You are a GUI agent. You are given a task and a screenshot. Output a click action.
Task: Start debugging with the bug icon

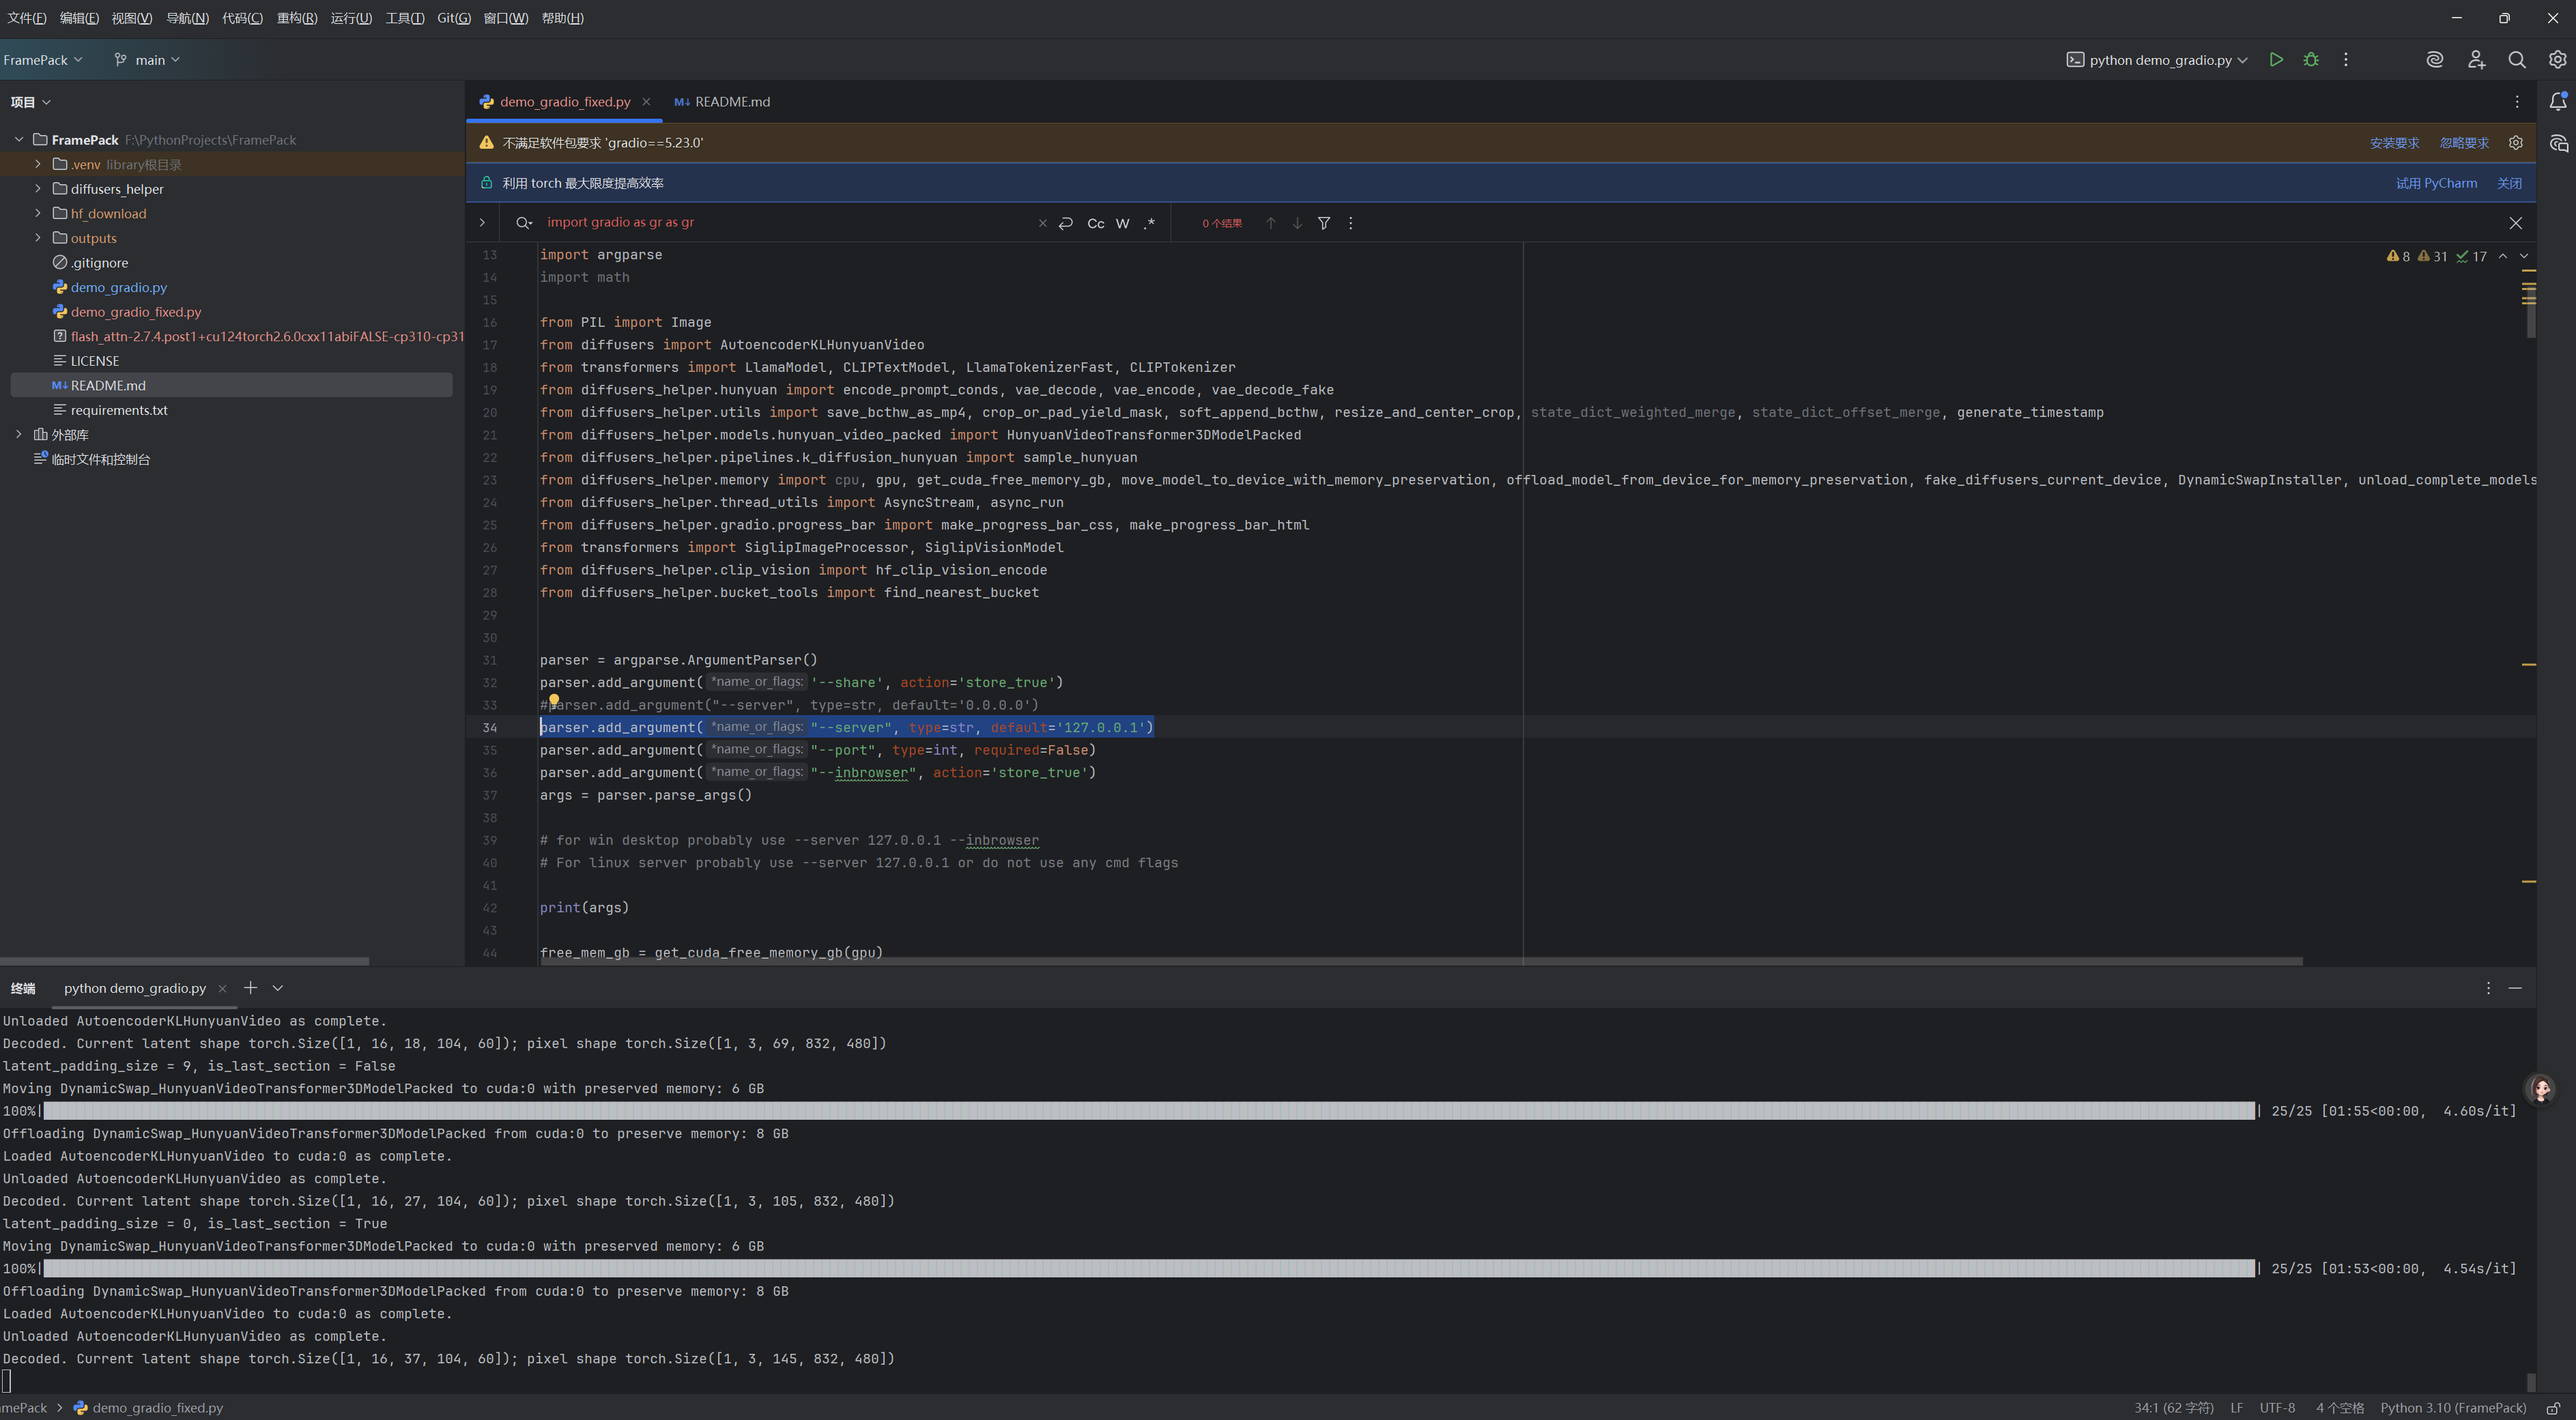tap(2311, 60)
